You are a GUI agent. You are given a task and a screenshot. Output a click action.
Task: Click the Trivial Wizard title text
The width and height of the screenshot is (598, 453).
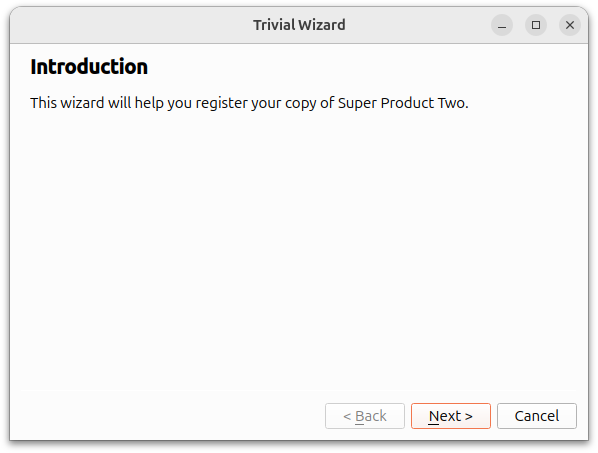[x=299, y=25]
